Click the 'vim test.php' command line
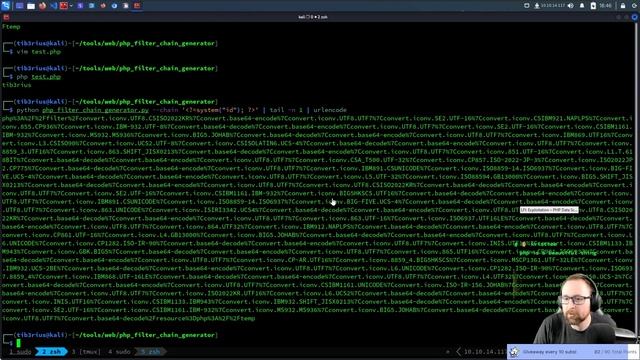The width and height of the screenshot is (640, 360). click(38, 52)
